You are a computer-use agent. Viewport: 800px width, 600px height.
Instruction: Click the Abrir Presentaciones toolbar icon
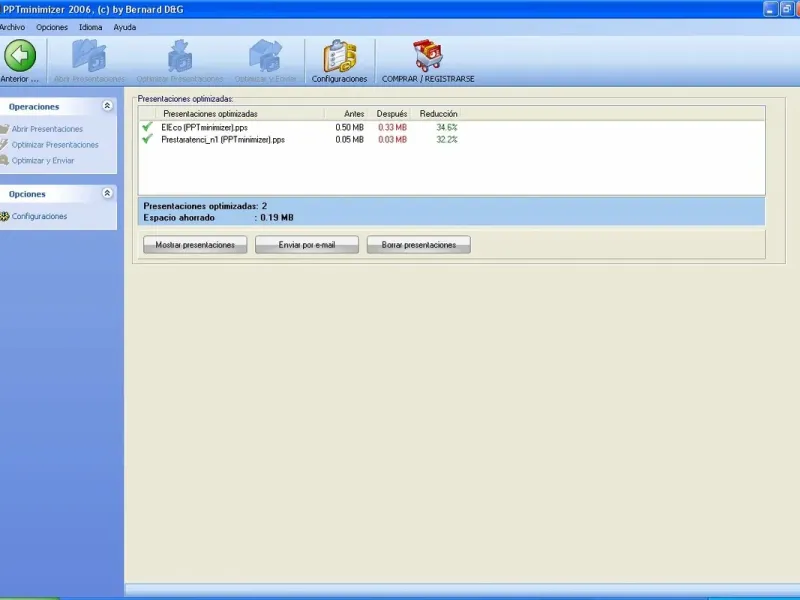tap(89, 56)
